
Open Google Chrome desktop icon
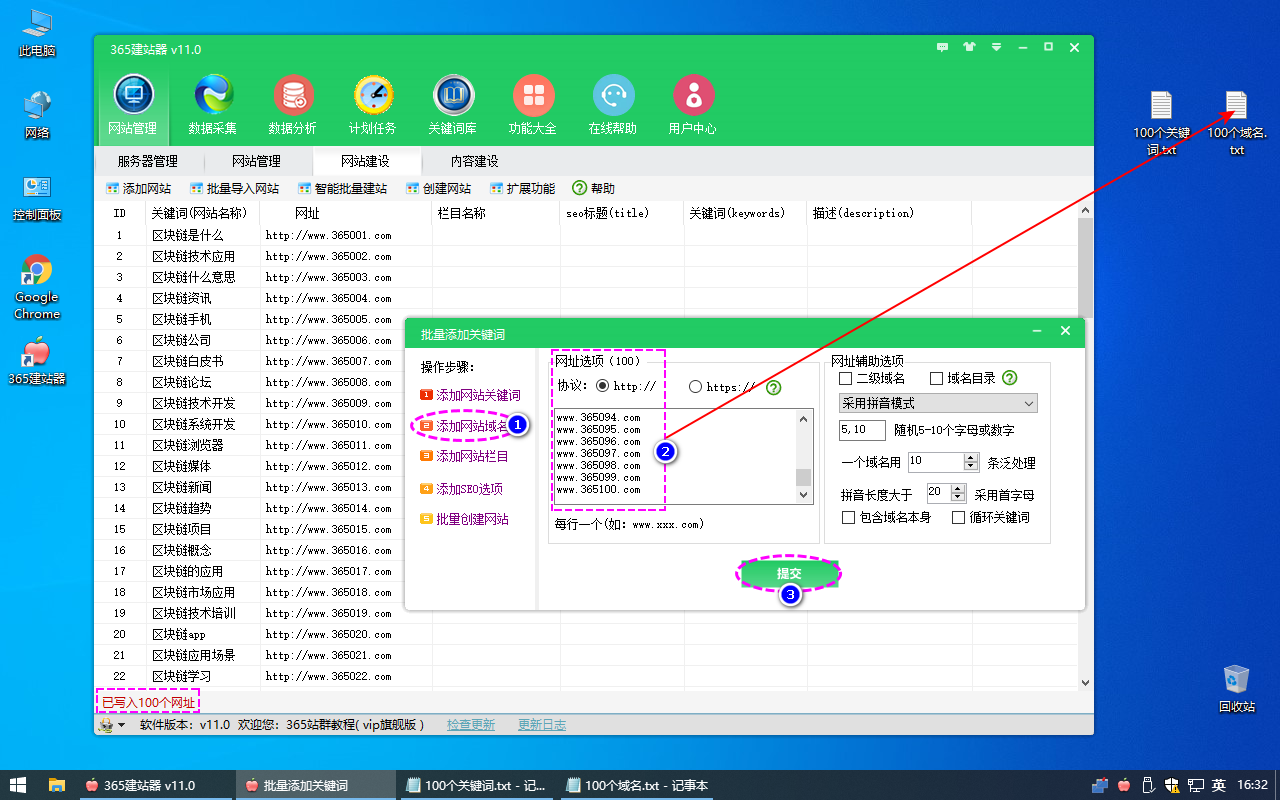pyautogui.click(x=37, y=287)
